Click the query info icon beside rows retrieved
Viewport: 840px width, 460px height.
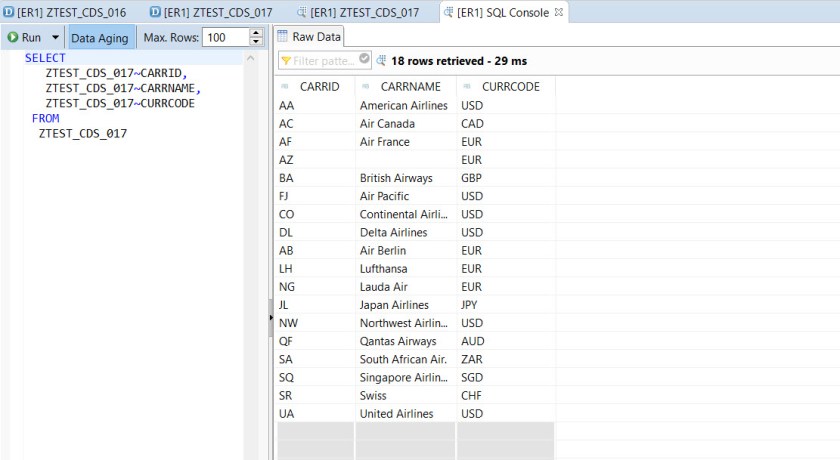point(381,61)
